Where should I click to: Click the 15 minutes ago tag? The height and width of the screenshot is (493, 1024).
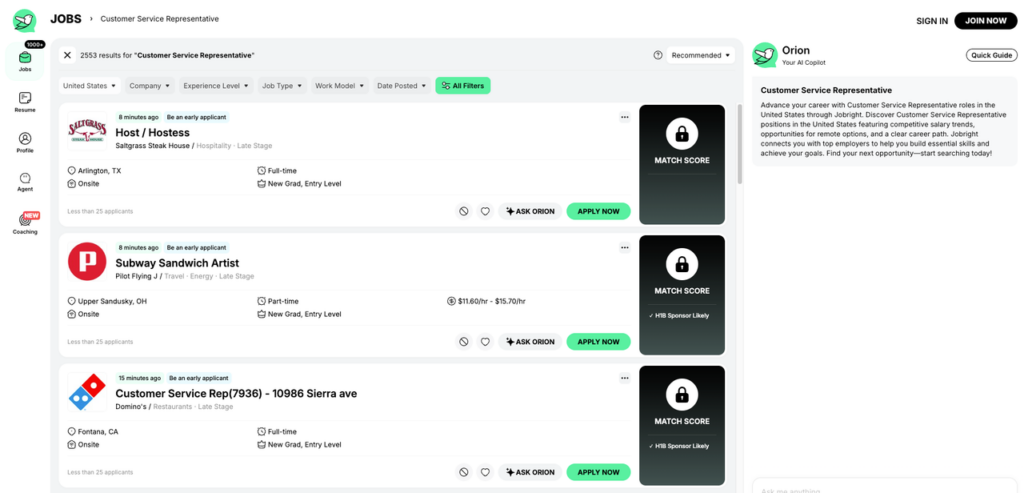140,378
